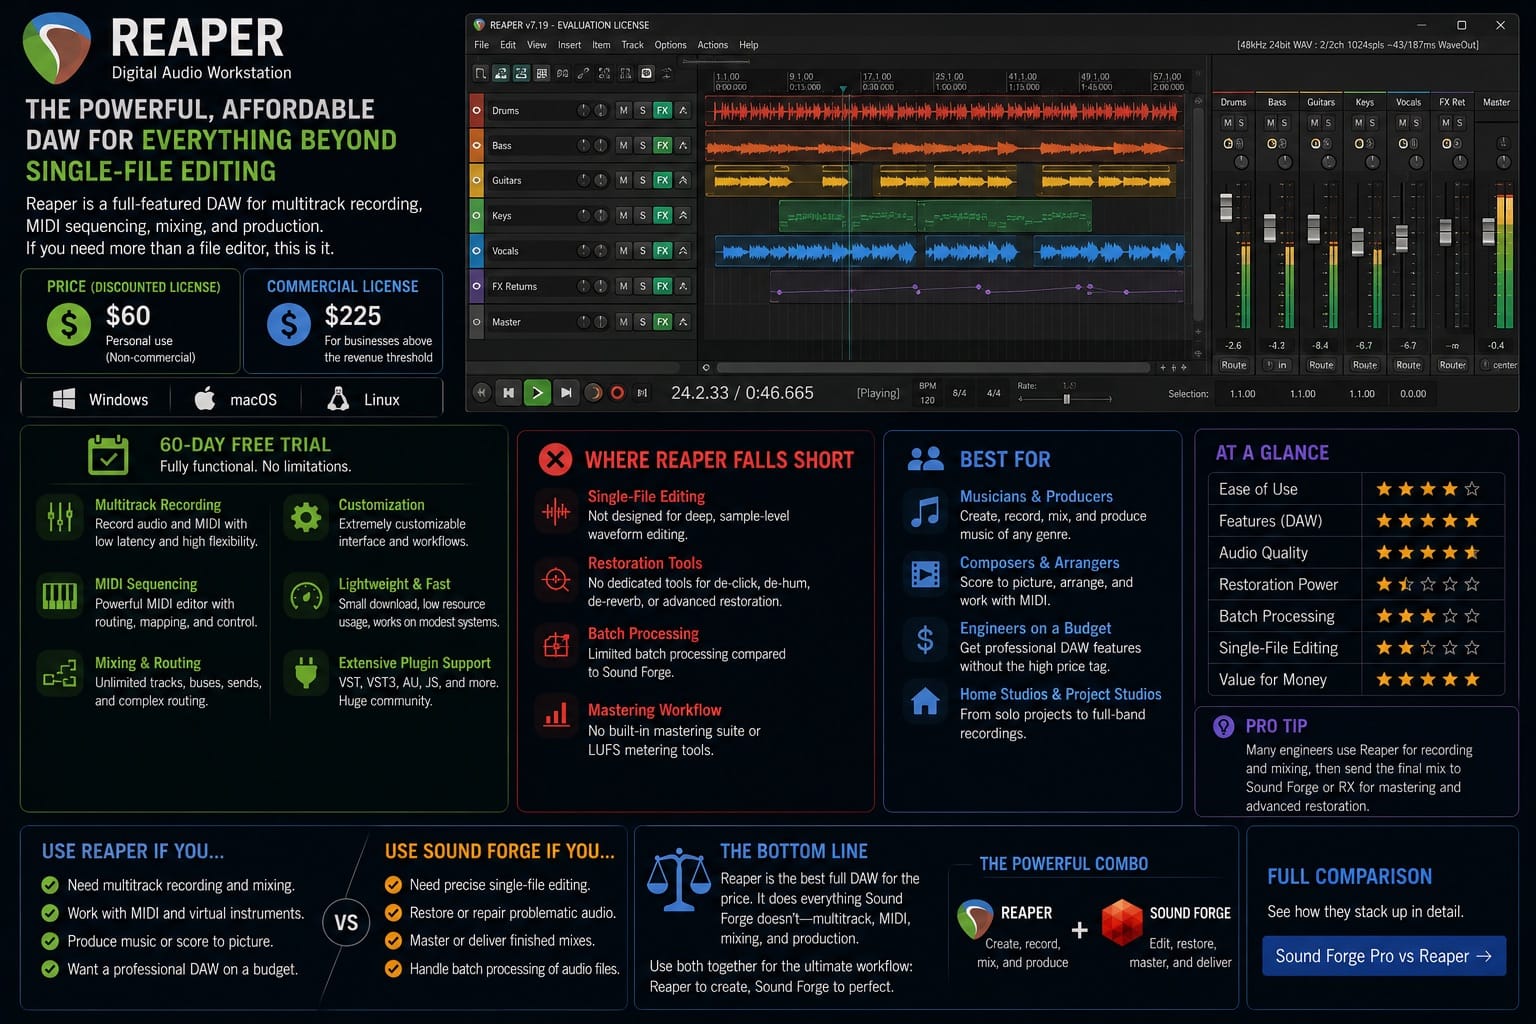
Task: Open the Drums track envelope button
Action: click(683, 111)
